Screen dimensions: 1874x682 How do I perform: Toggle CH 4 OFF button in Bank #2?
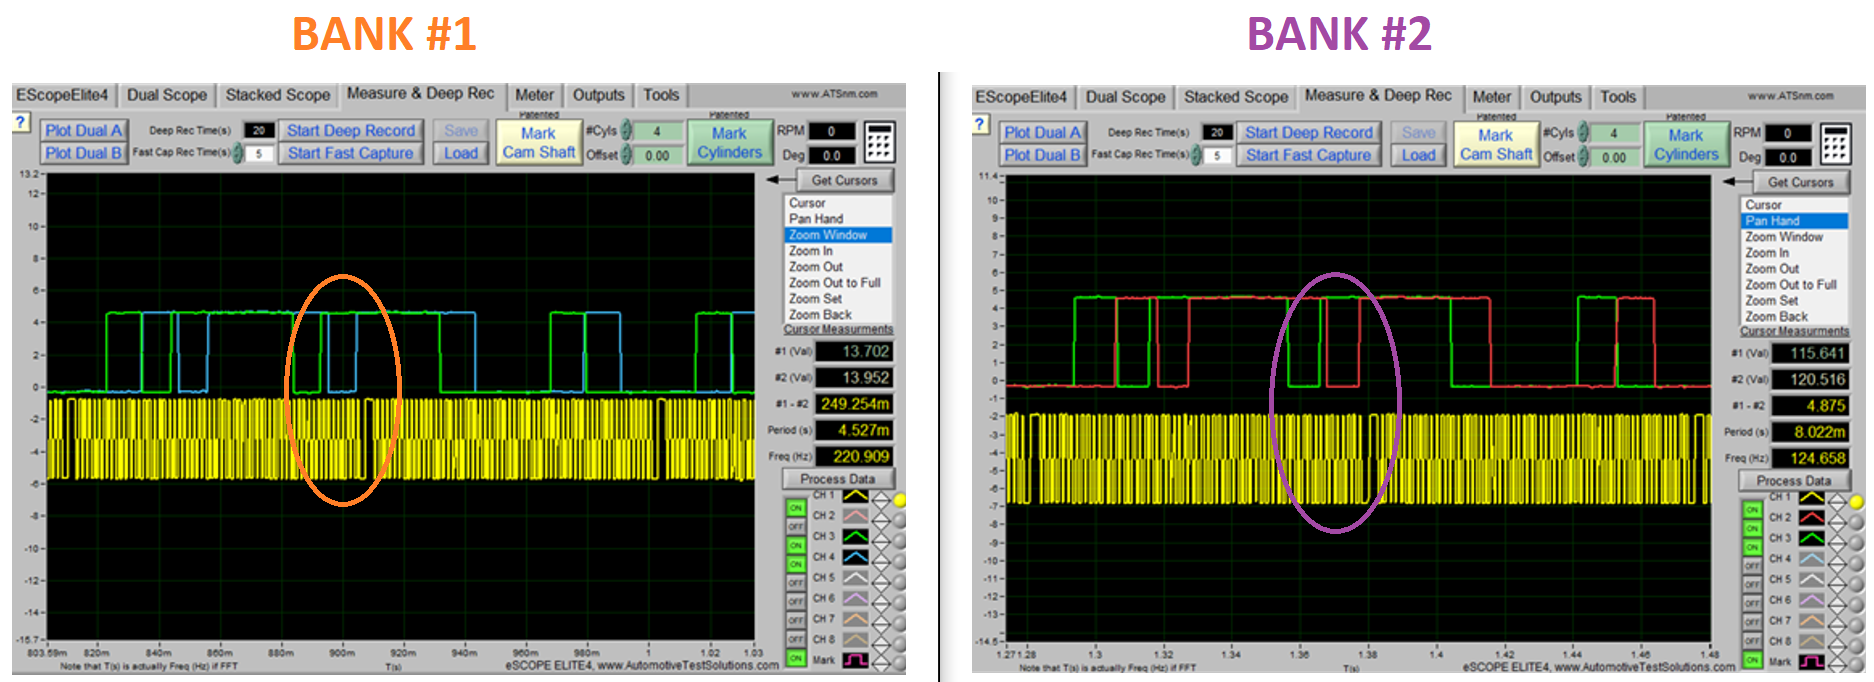click(x=1752, y=566)
